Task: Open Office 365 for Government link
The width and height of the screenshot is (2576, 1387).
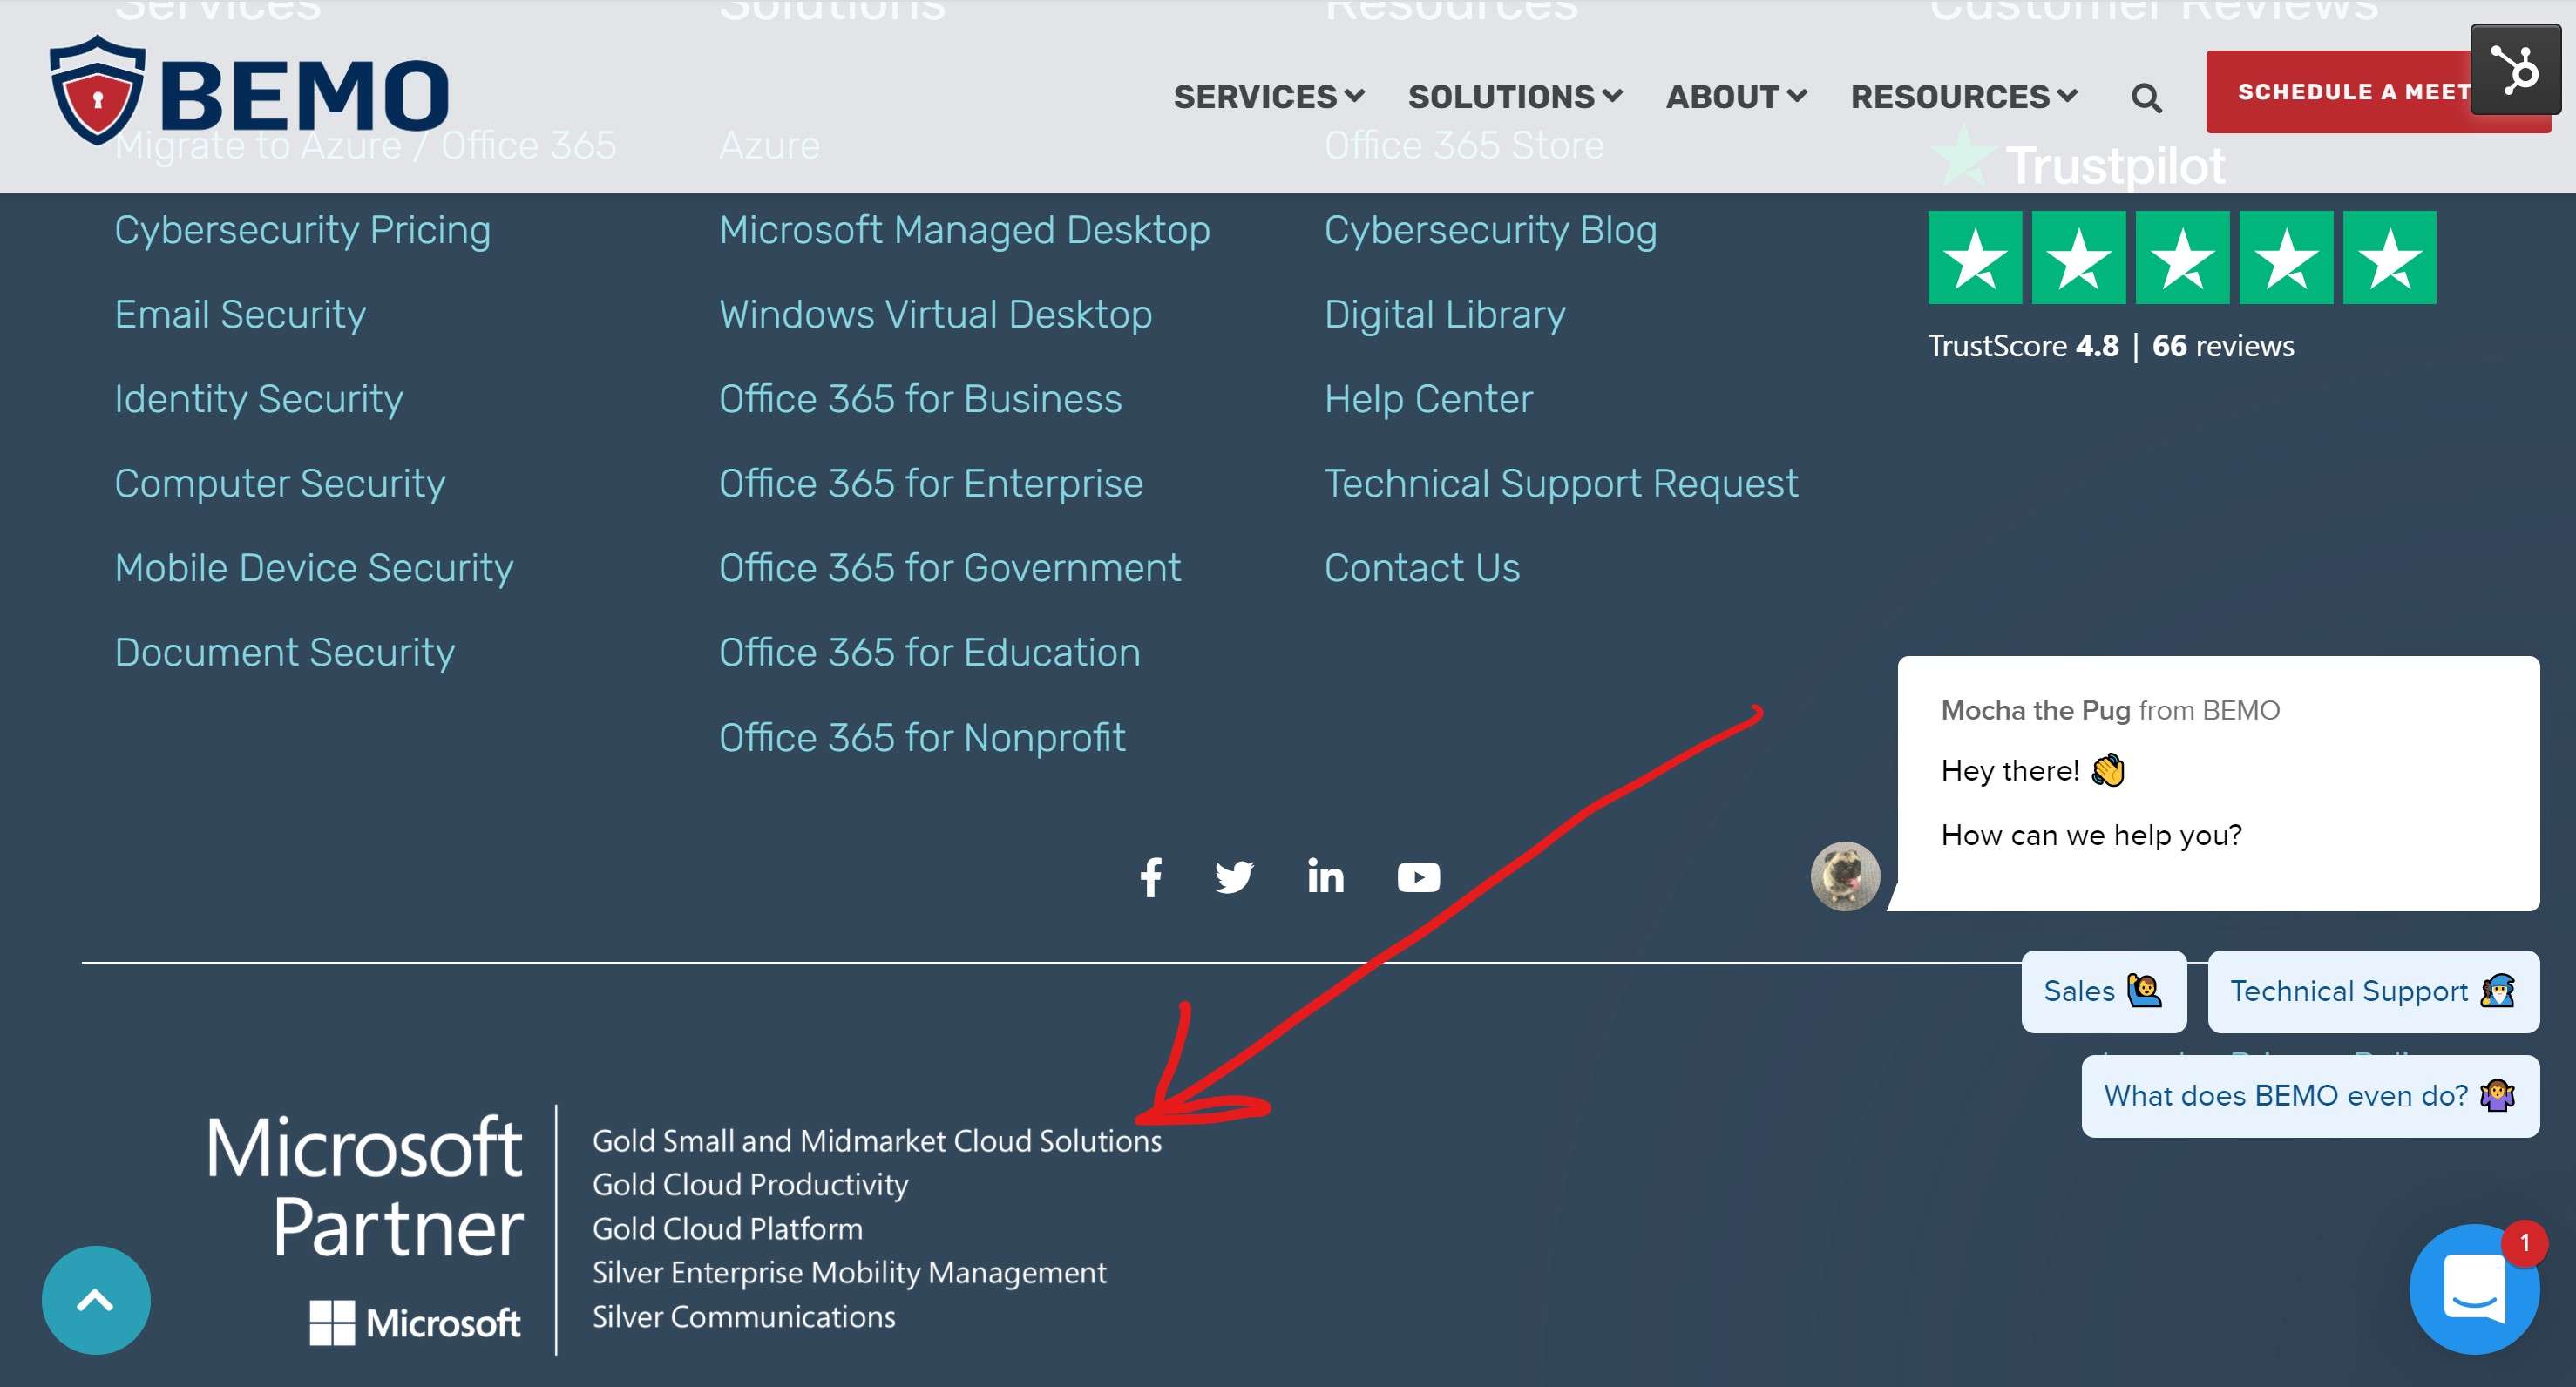Action: pyautogui.click(x=949, y=568)
